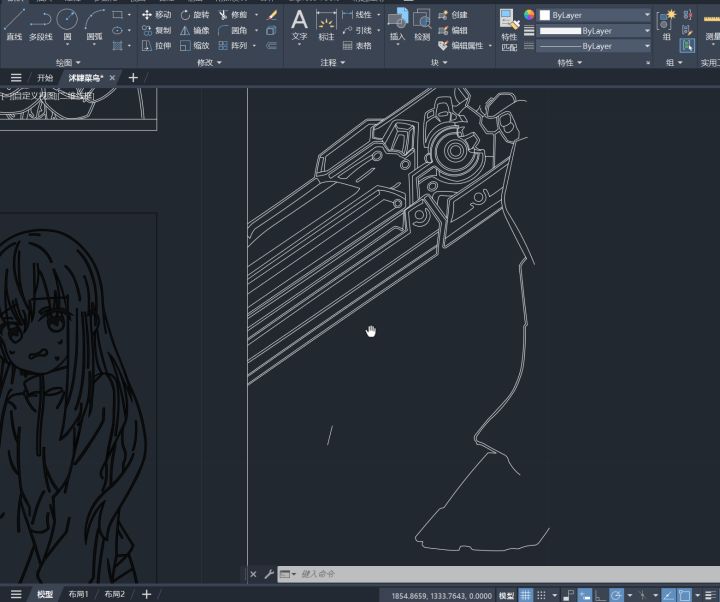Screen dimensions: 720x602
Task: Activate the 修剪 (Trim) command
Action: 233,15
